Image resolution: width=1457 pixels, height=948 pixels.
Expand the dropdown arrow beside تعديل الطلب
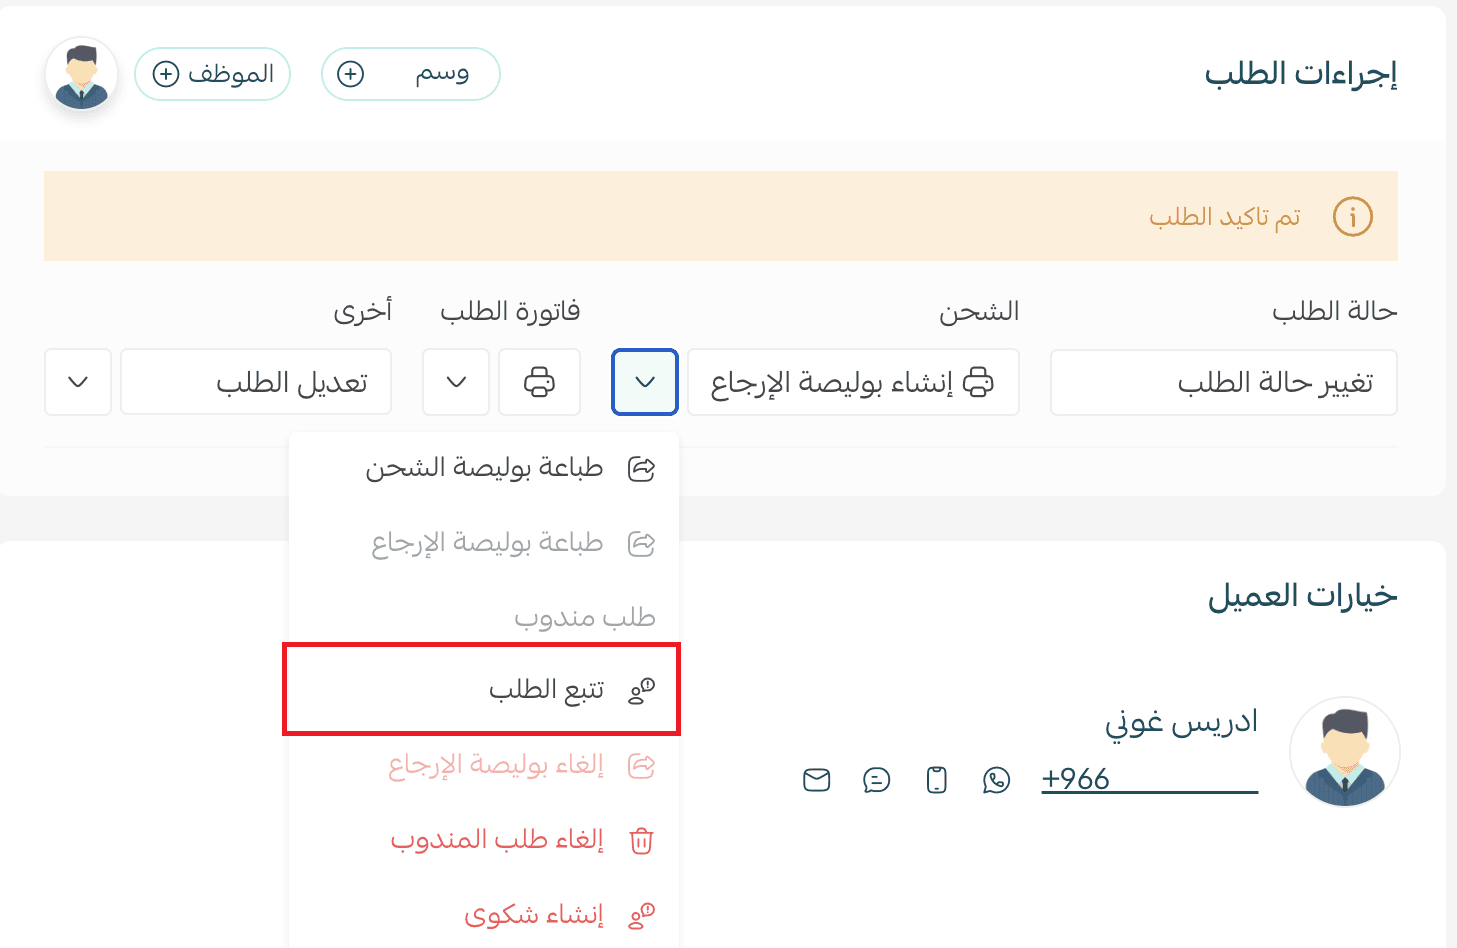pos(78,382)
